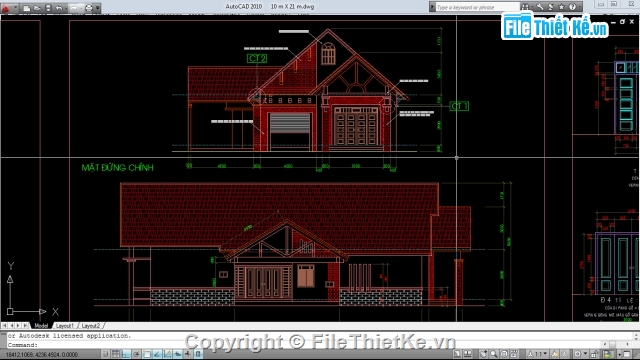Click the CT 2 detail label in drawing
Viewport: 640px width, 360px height.
coord(257,59)
